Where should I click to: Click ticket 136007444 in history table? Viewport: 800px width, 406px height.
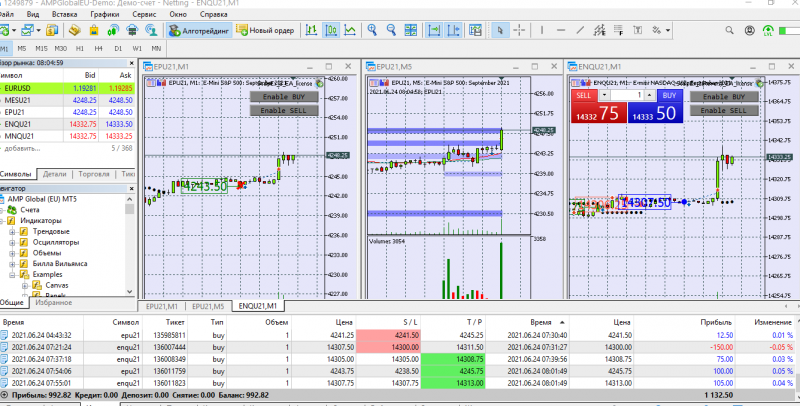169,347
